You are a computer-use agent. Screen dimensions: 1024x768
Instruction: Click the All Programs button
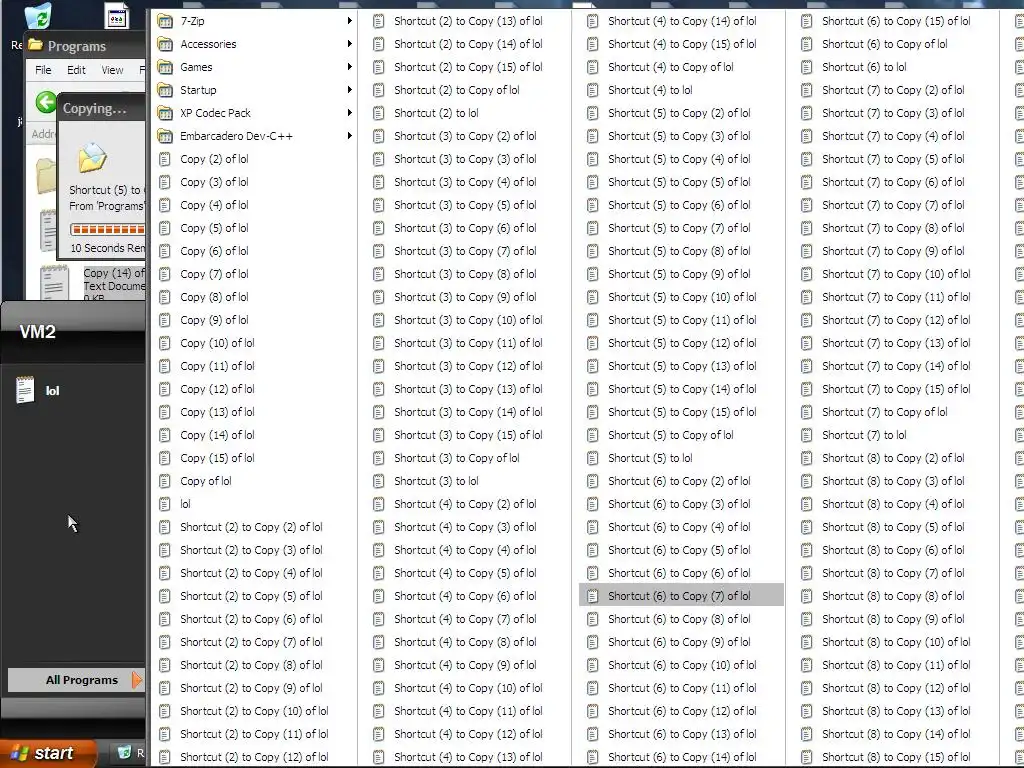click(x=76, y=680)
